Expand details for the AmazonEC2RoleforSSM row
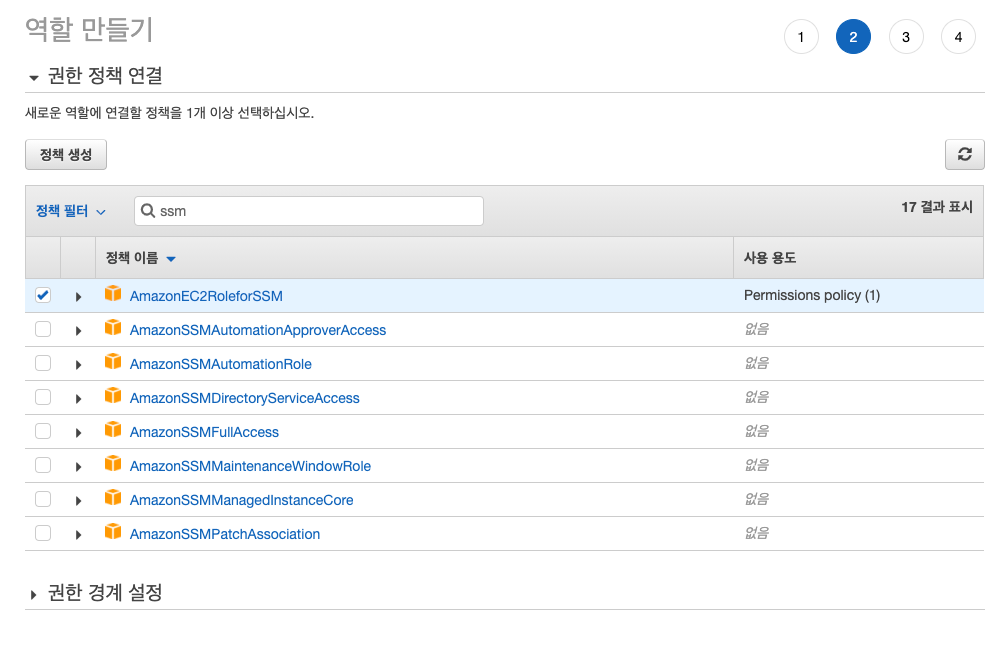Image resolution: width=1008 pixels, height=648 pixels. 78,297
